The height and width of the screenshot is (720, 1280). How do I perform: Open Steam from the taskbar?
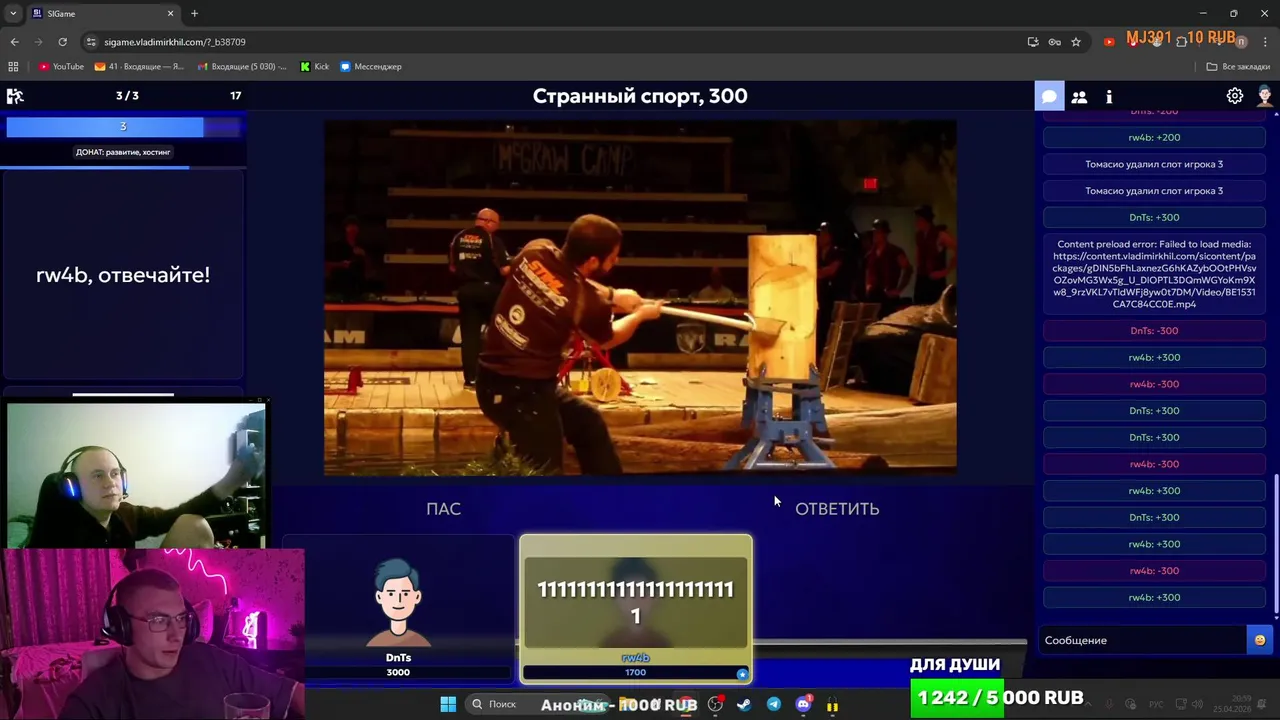pos(744,704)
